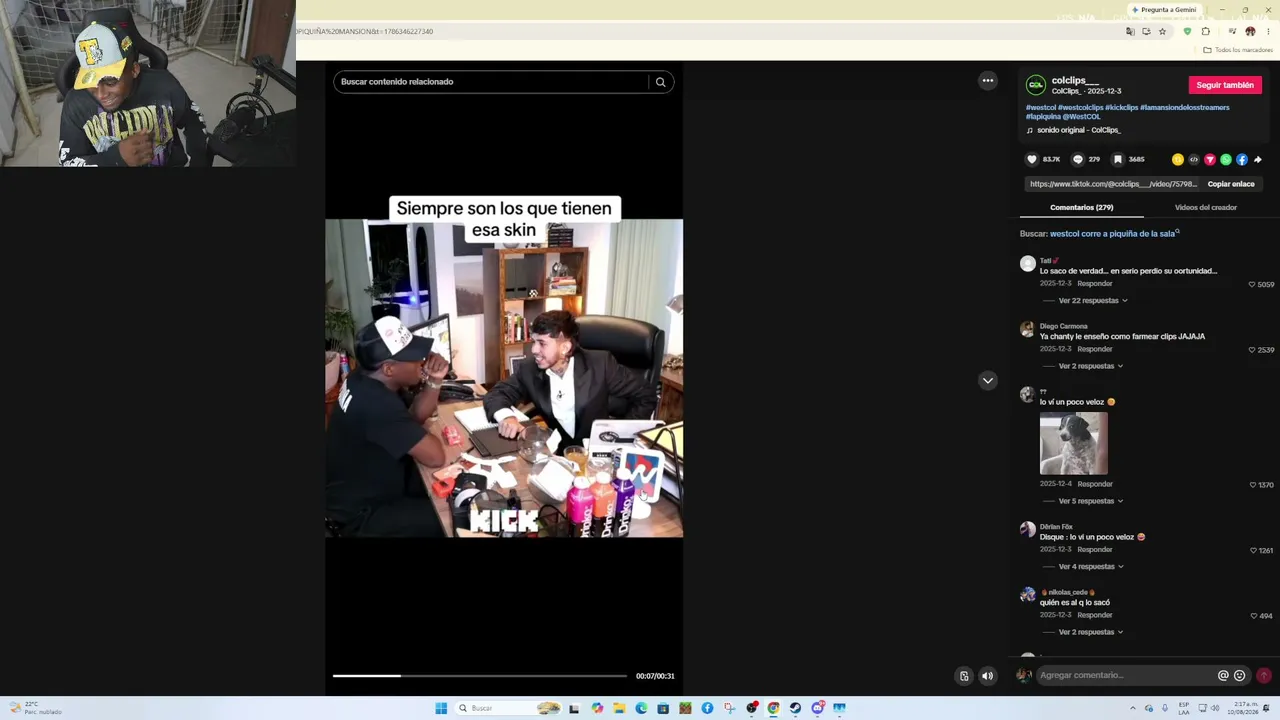Expand 'Ver 5 respuestas' replies
1280x720 pixels.
1091,501
